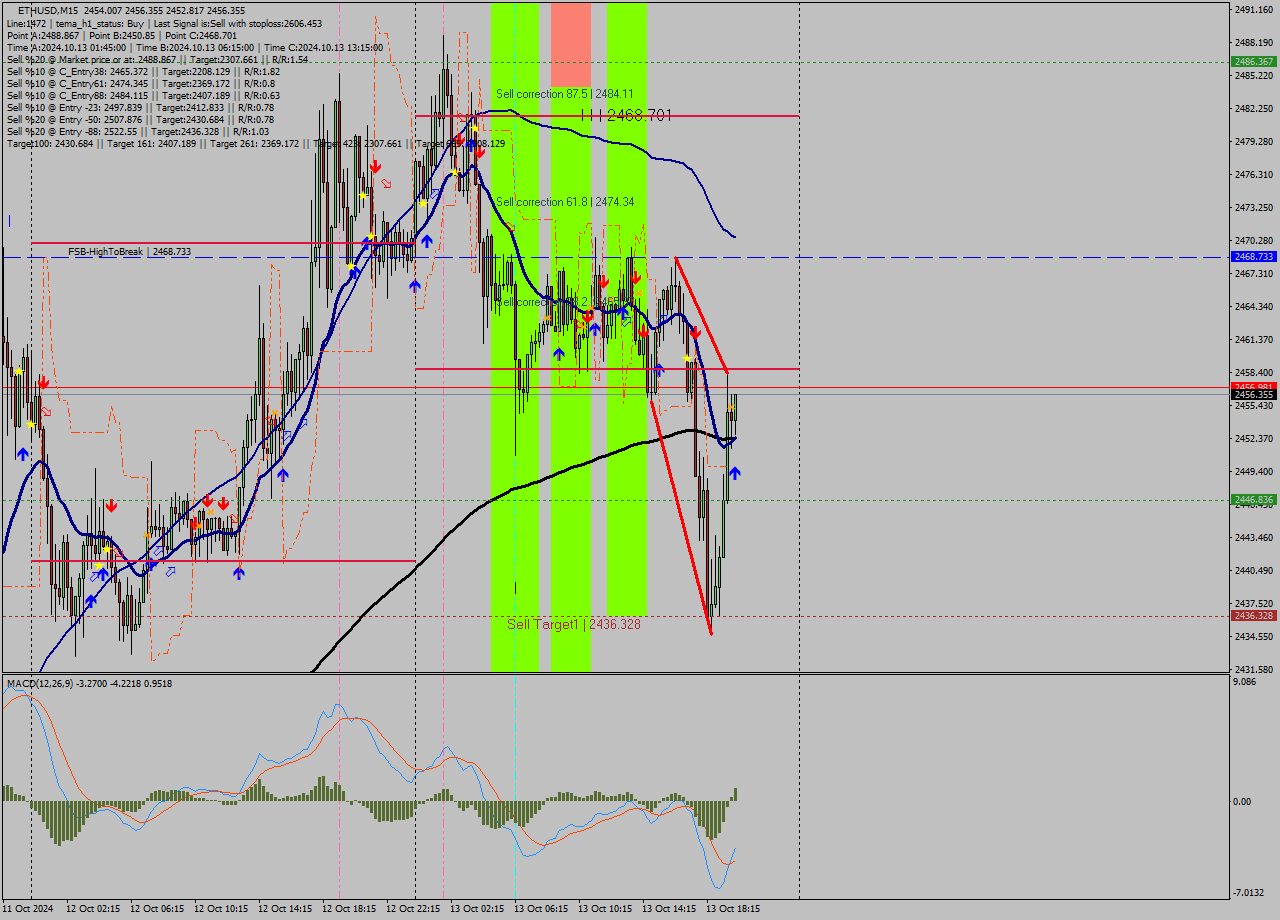Click the 2461.370 price axis value

[x=1254, y=339]
